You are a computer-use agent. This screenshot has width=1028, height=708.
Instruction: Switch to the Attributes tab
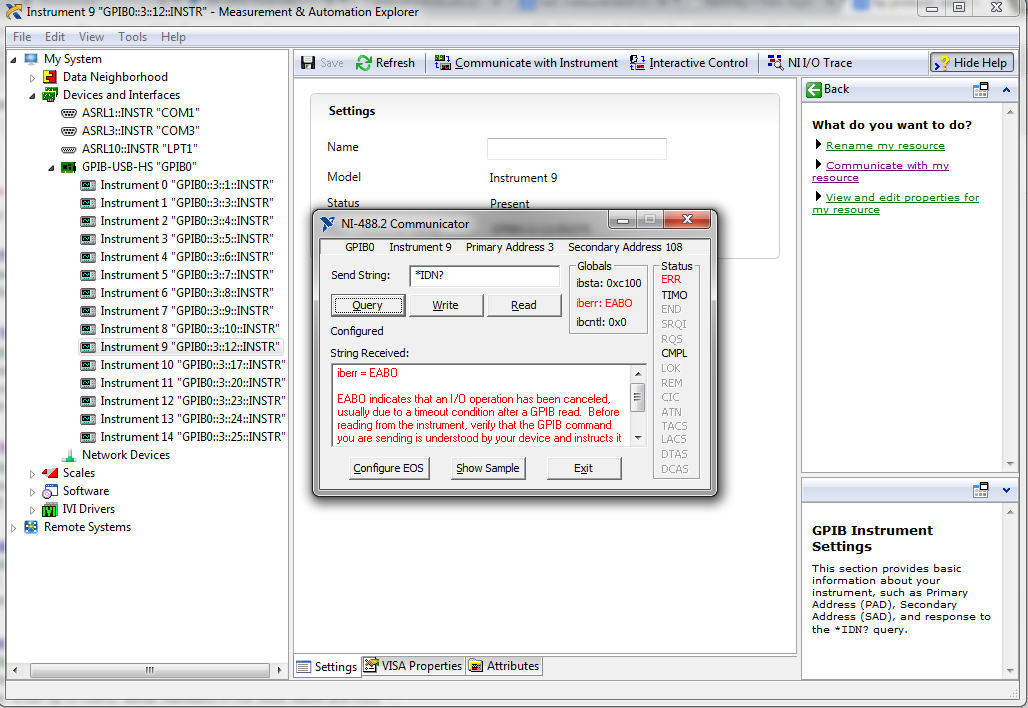pos(504,665)
